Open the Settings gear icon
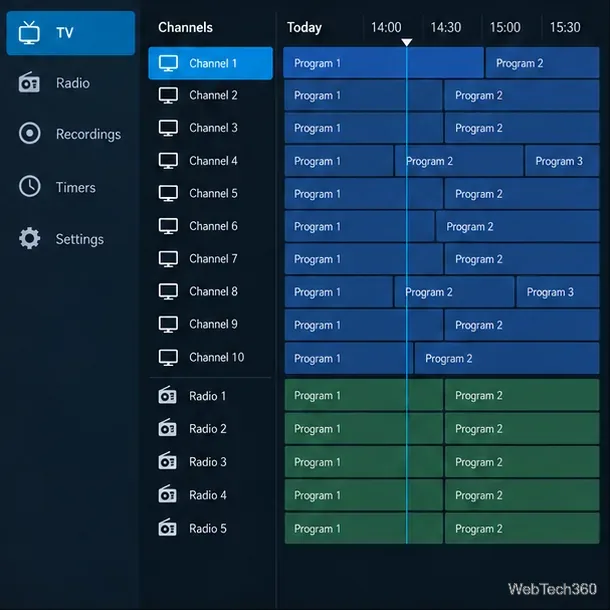Image resolution: width=610 pixels, height=610 pixels. [30, 238]
